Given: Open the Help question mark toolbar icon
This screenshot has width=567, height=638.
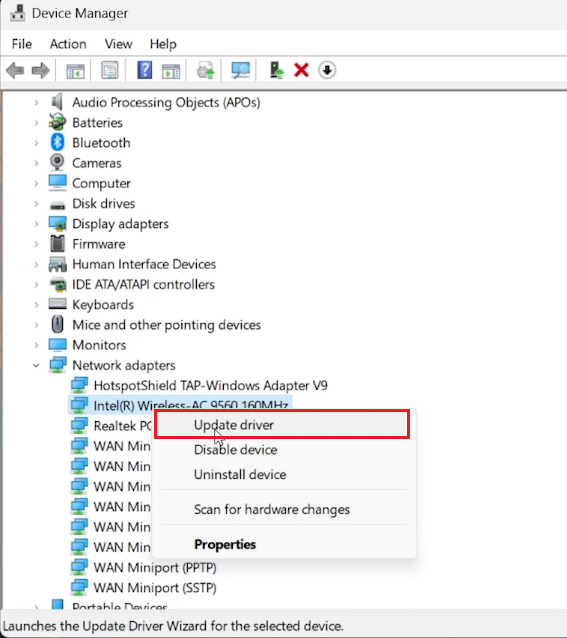Looking at the screenshot, I should tap(144, 70).
